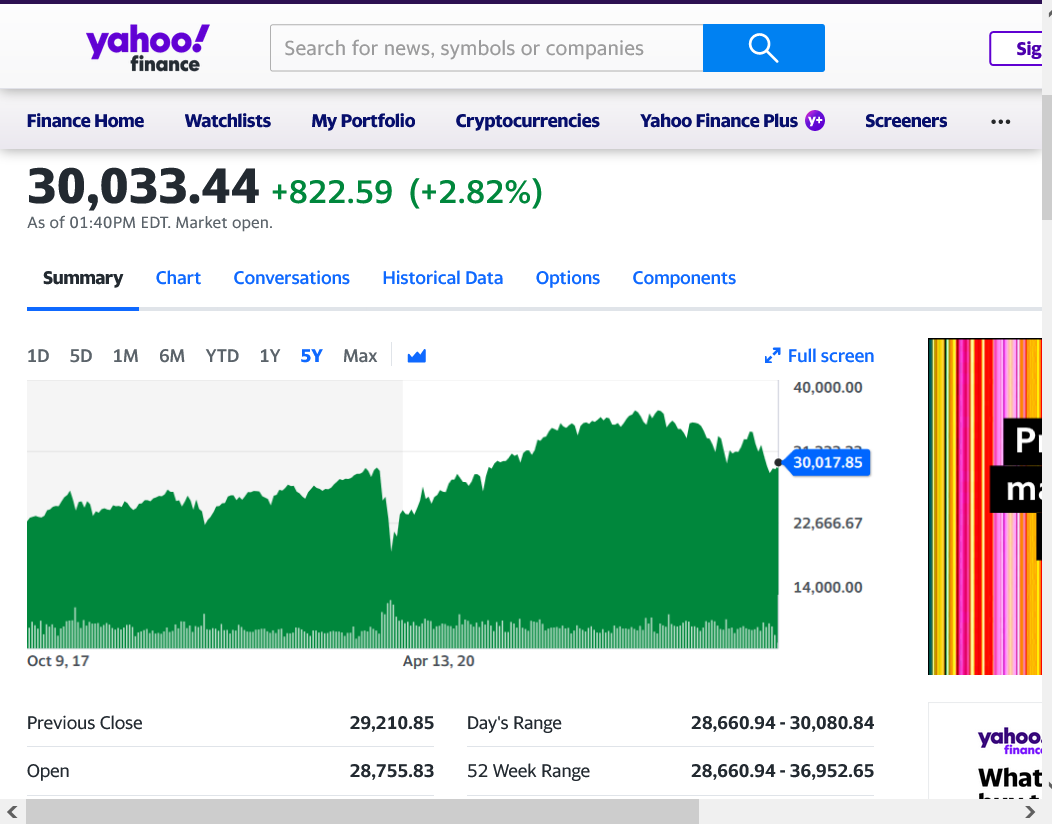Viewport: 1052px width, 833px height.
Task: Choose the 6M chart range
Action: click(172, 356)
